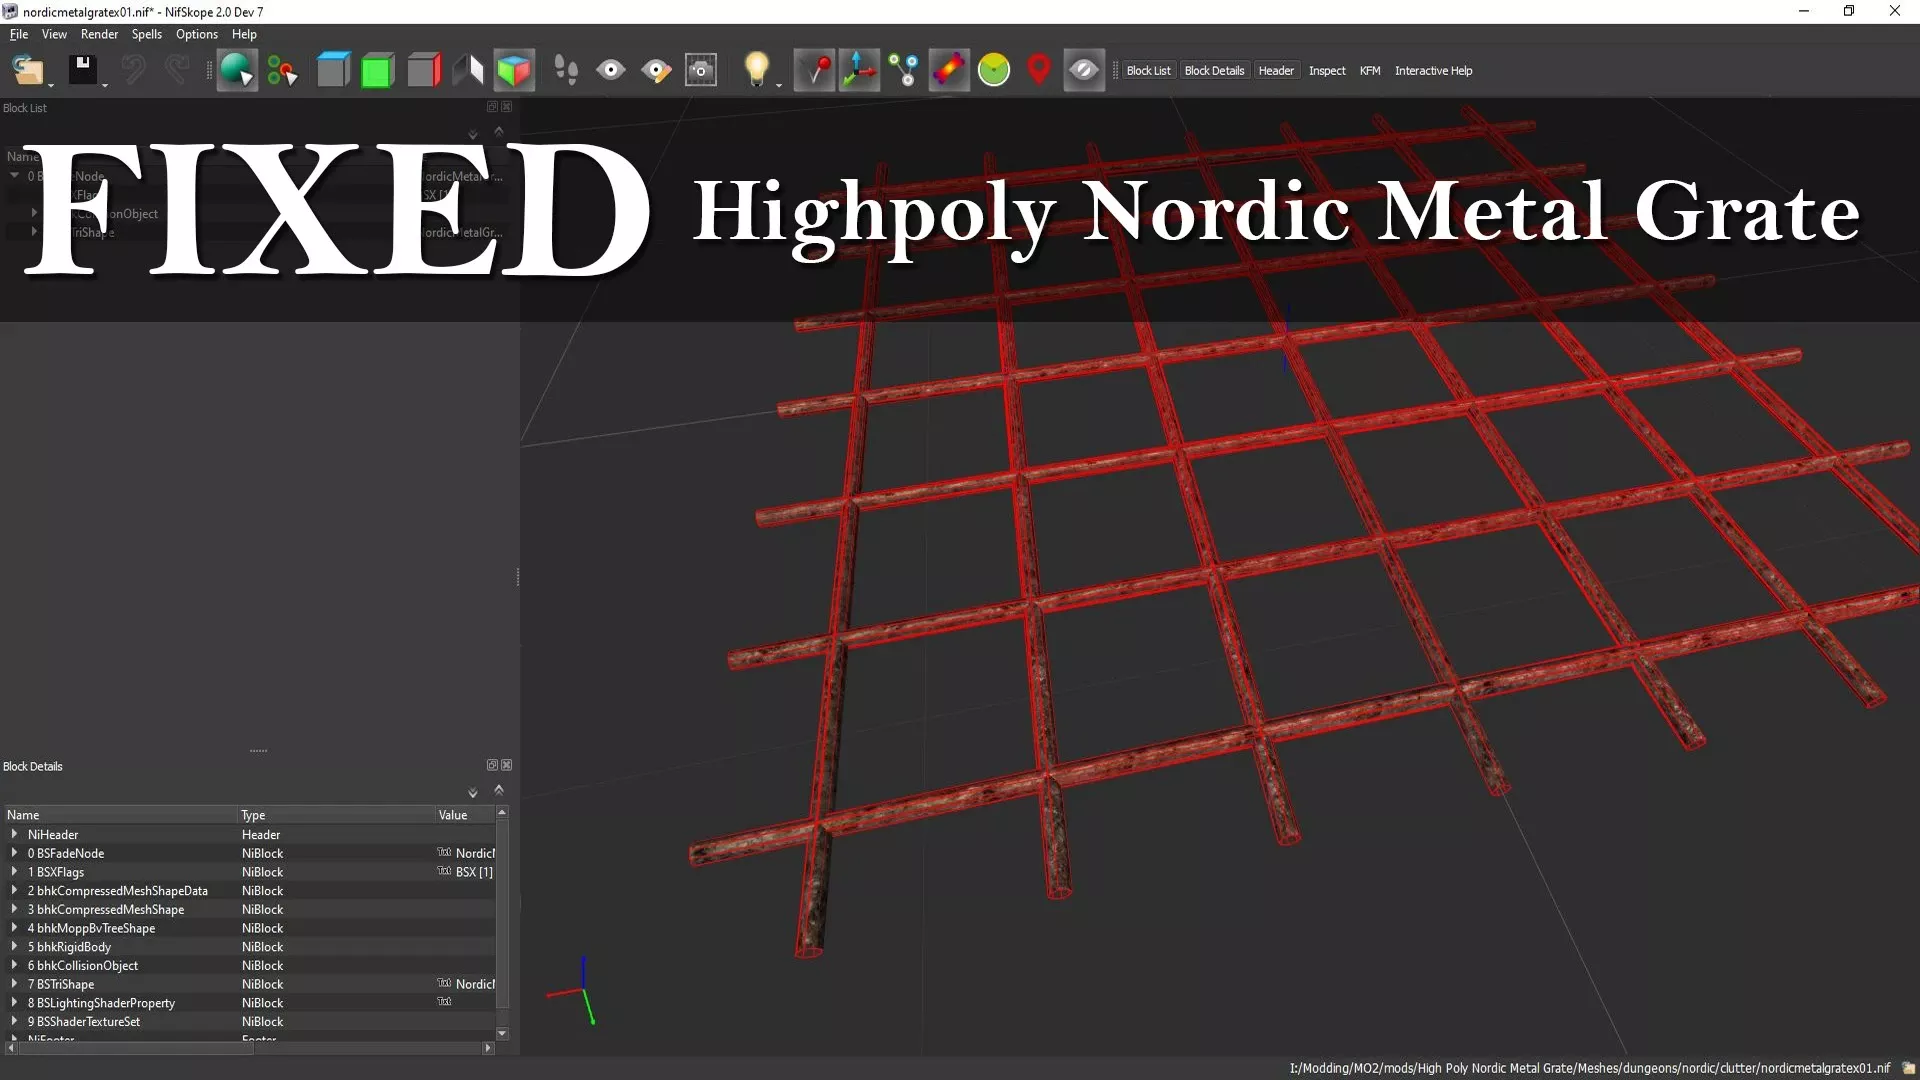Close the Block Details panel
The width and height of the screenshot is (1920, 1080).
click(507, 765)
